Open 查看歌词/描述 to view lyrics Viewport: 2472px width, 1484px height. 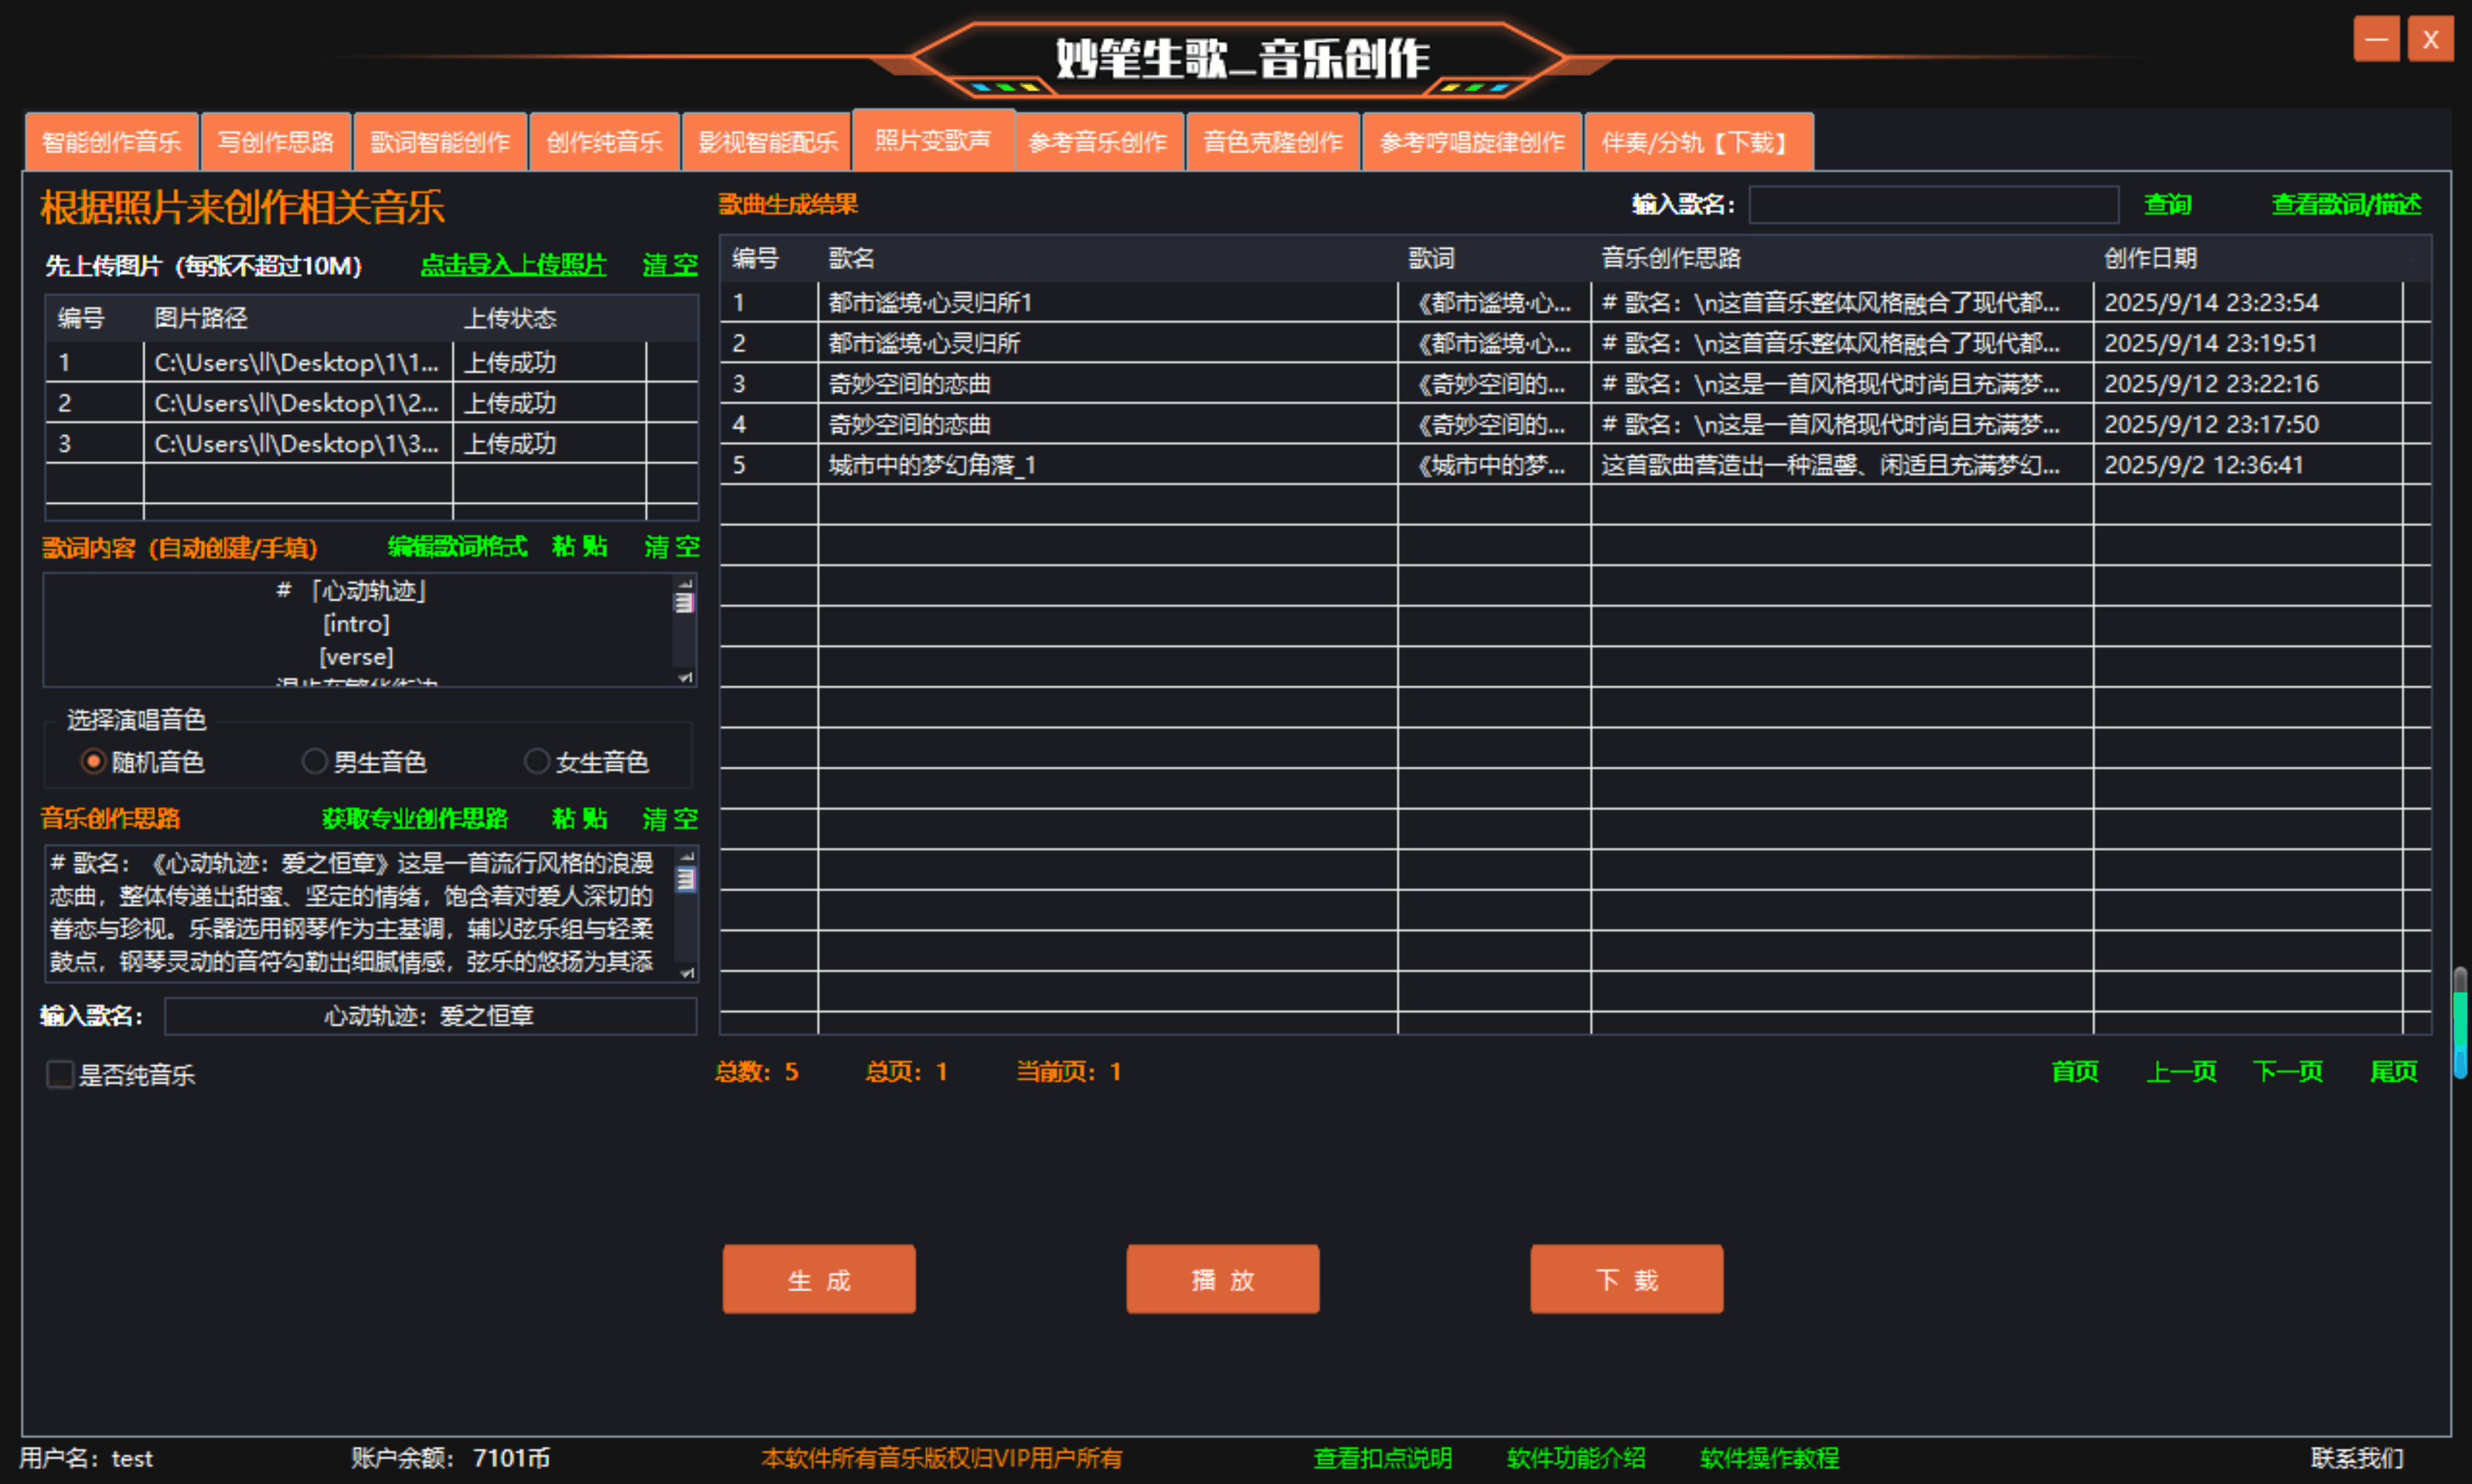pos(2347,204)
